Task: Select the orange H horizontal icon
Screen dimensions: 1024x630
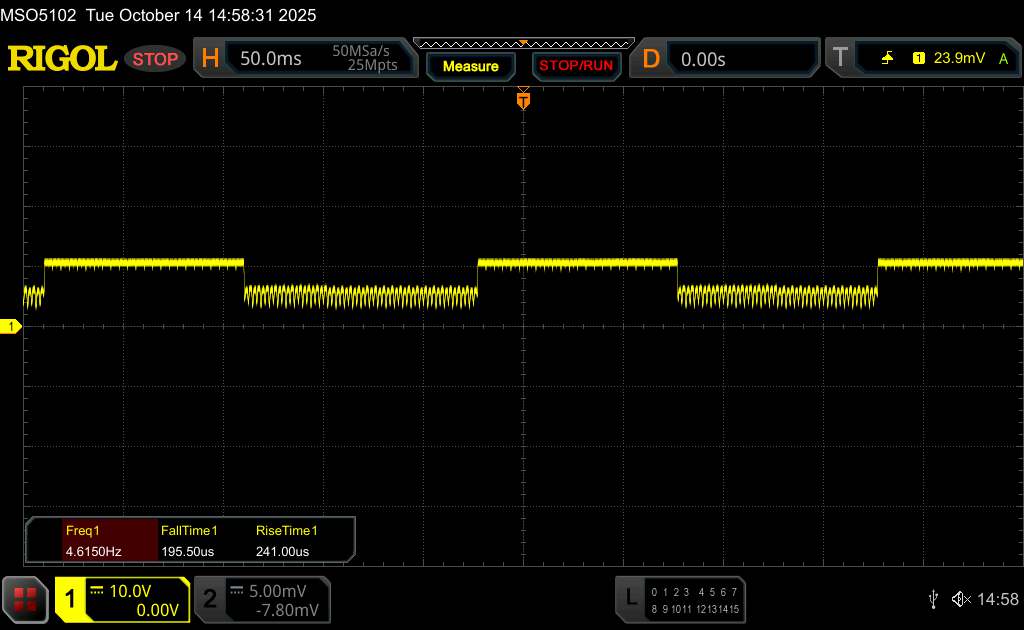Action: click(x=210, y=59)
